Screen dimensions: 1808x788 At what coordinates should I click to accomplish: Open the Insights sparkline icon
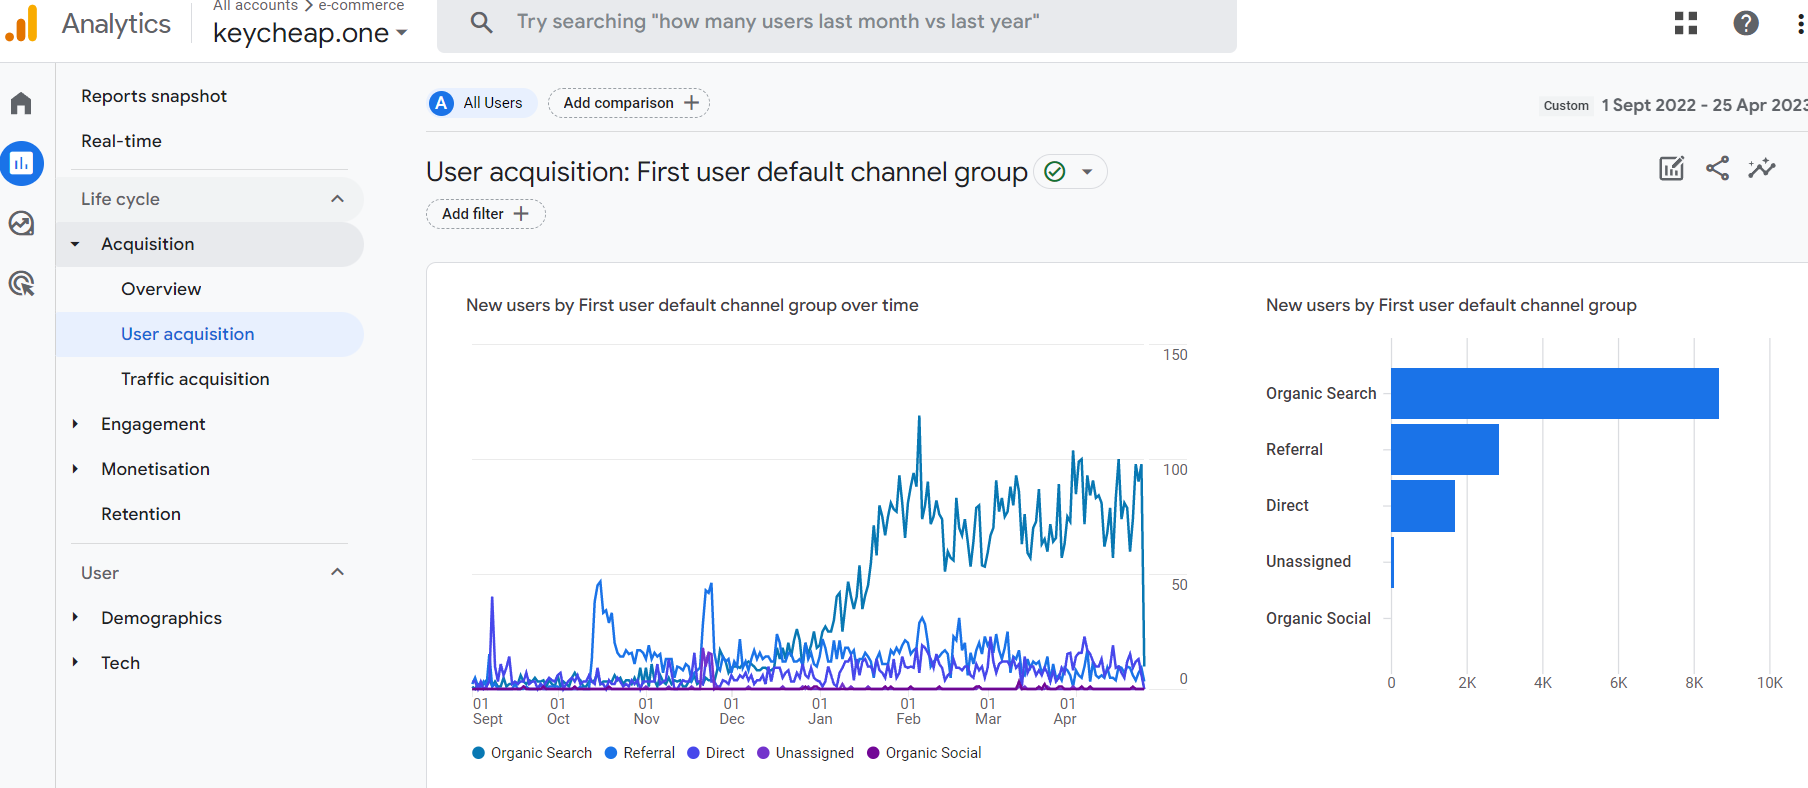click(x=1762, y=168)
